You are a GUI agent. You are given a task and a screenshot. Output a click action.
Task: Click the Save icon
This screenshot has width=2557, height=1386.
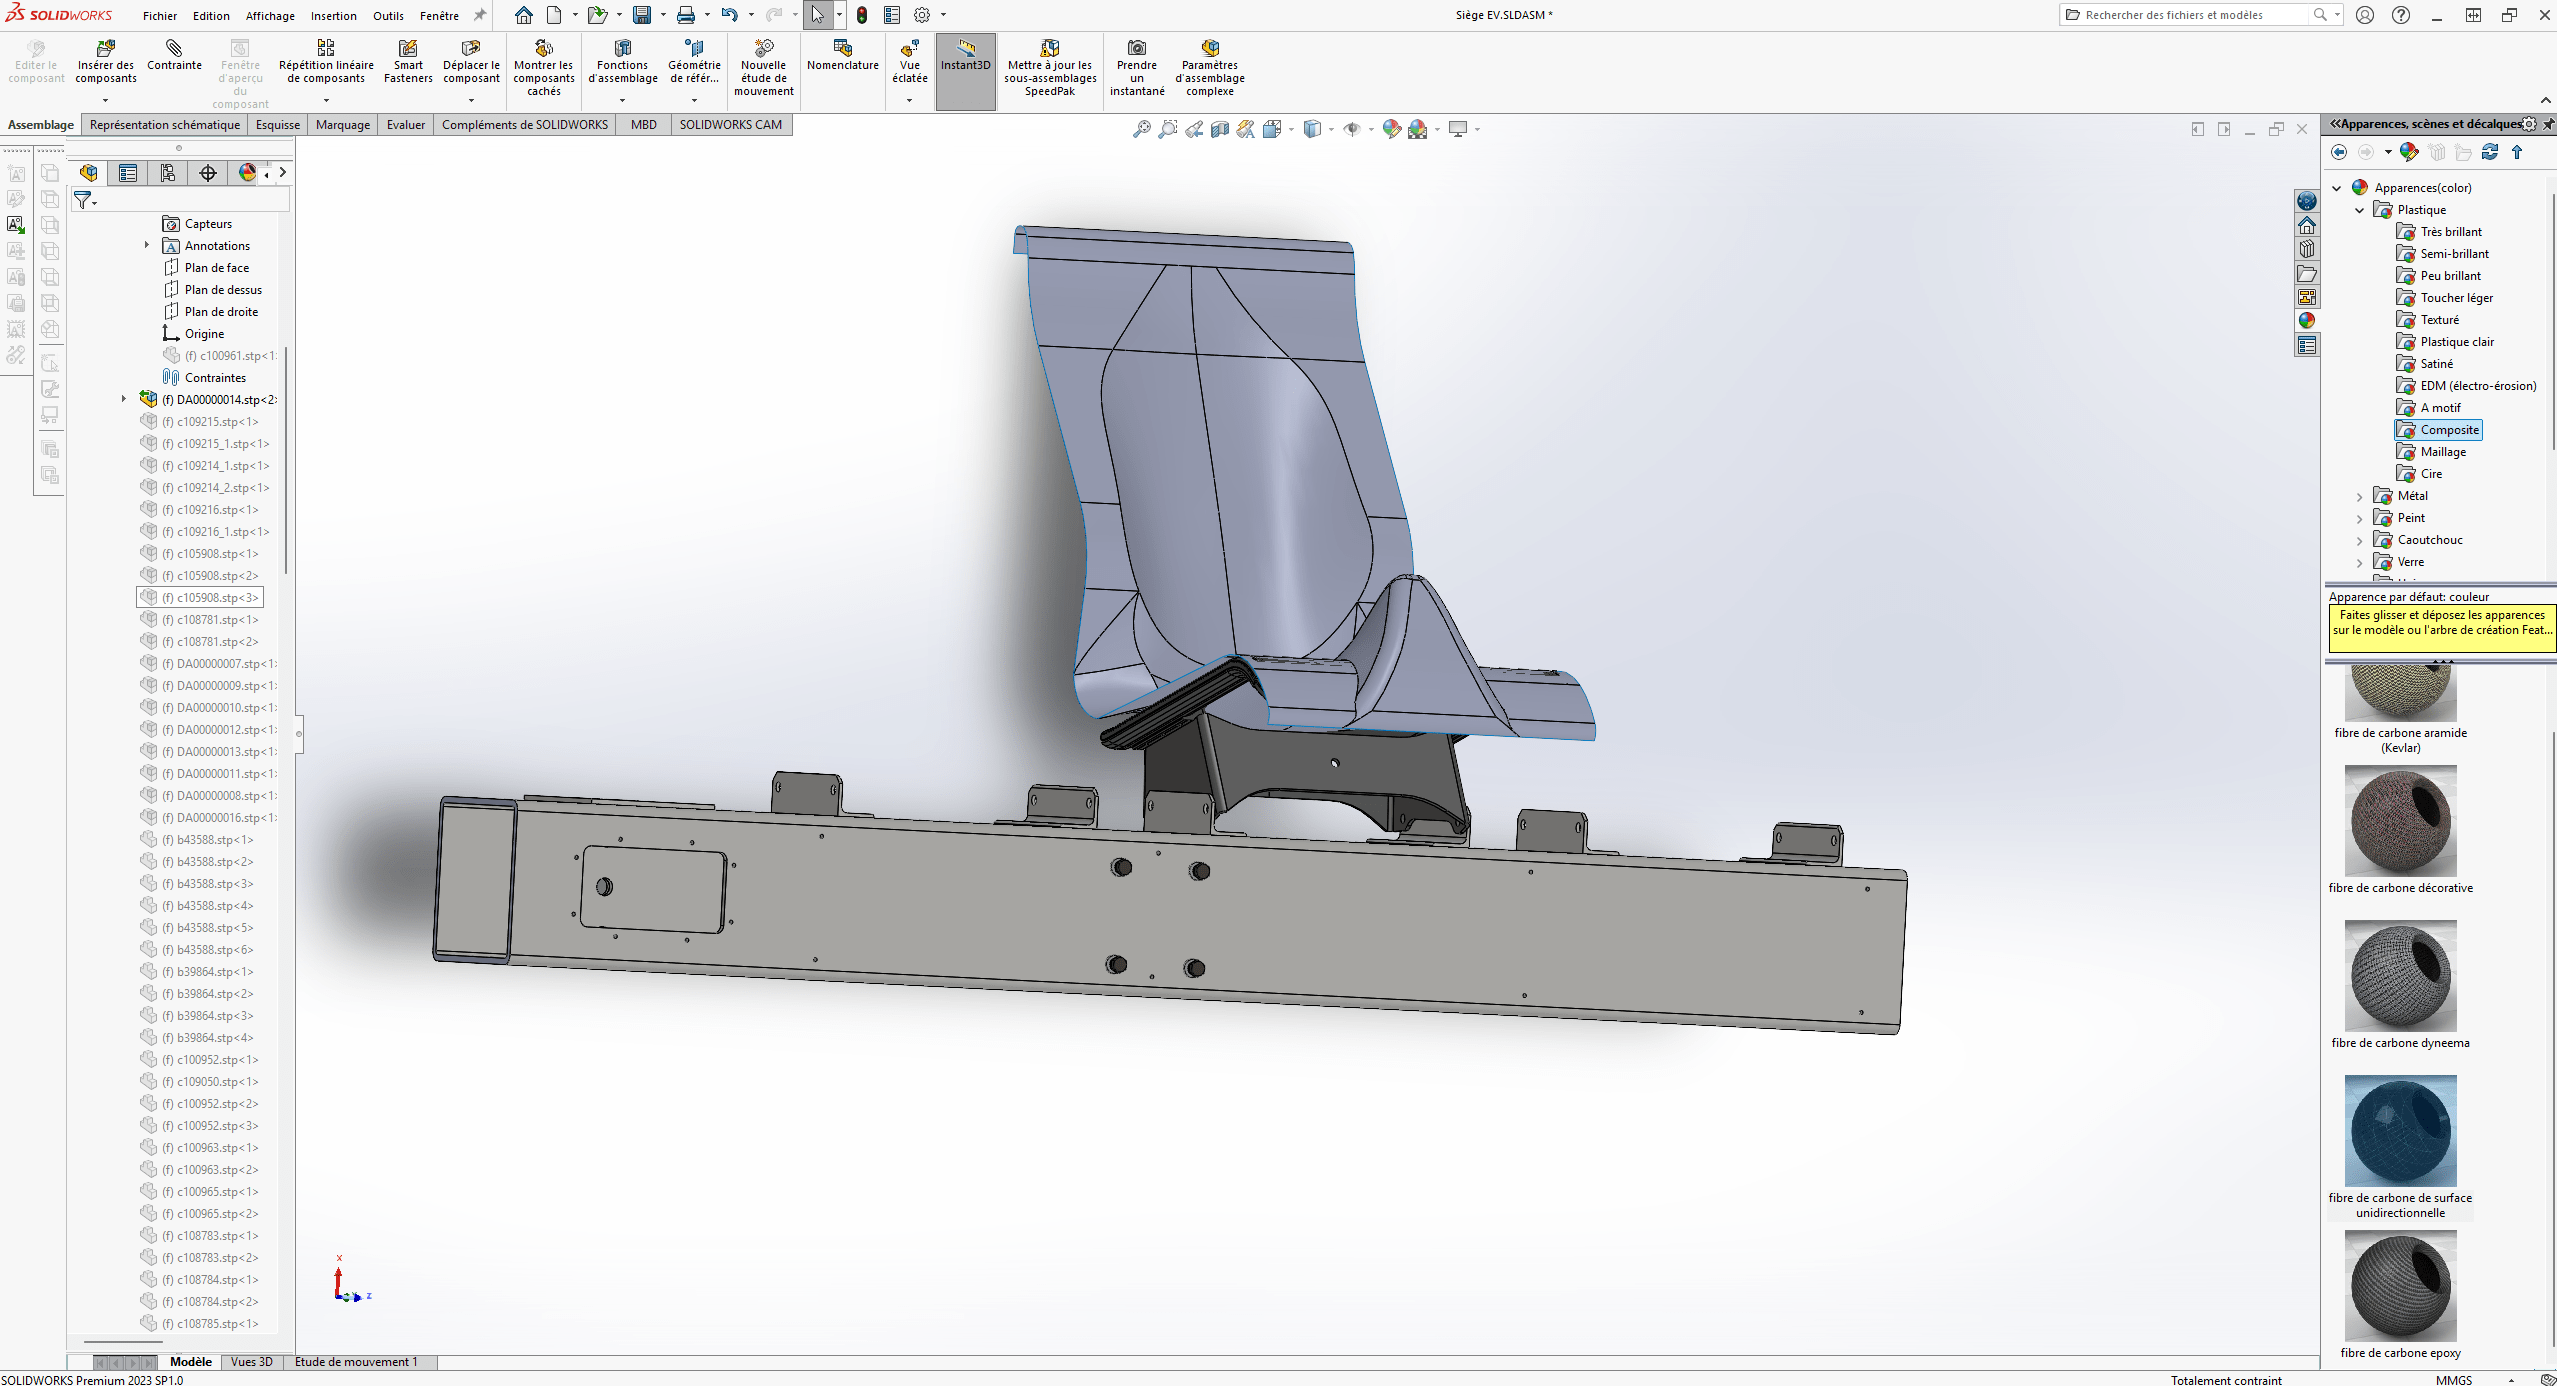tap(642, 15)
